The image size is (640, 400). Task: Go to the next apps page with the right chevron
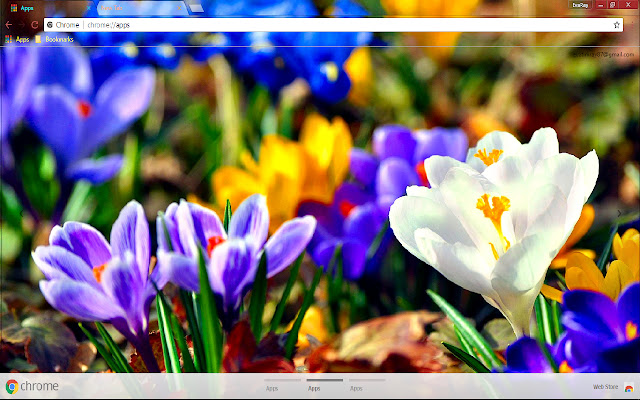pos(619,213)
